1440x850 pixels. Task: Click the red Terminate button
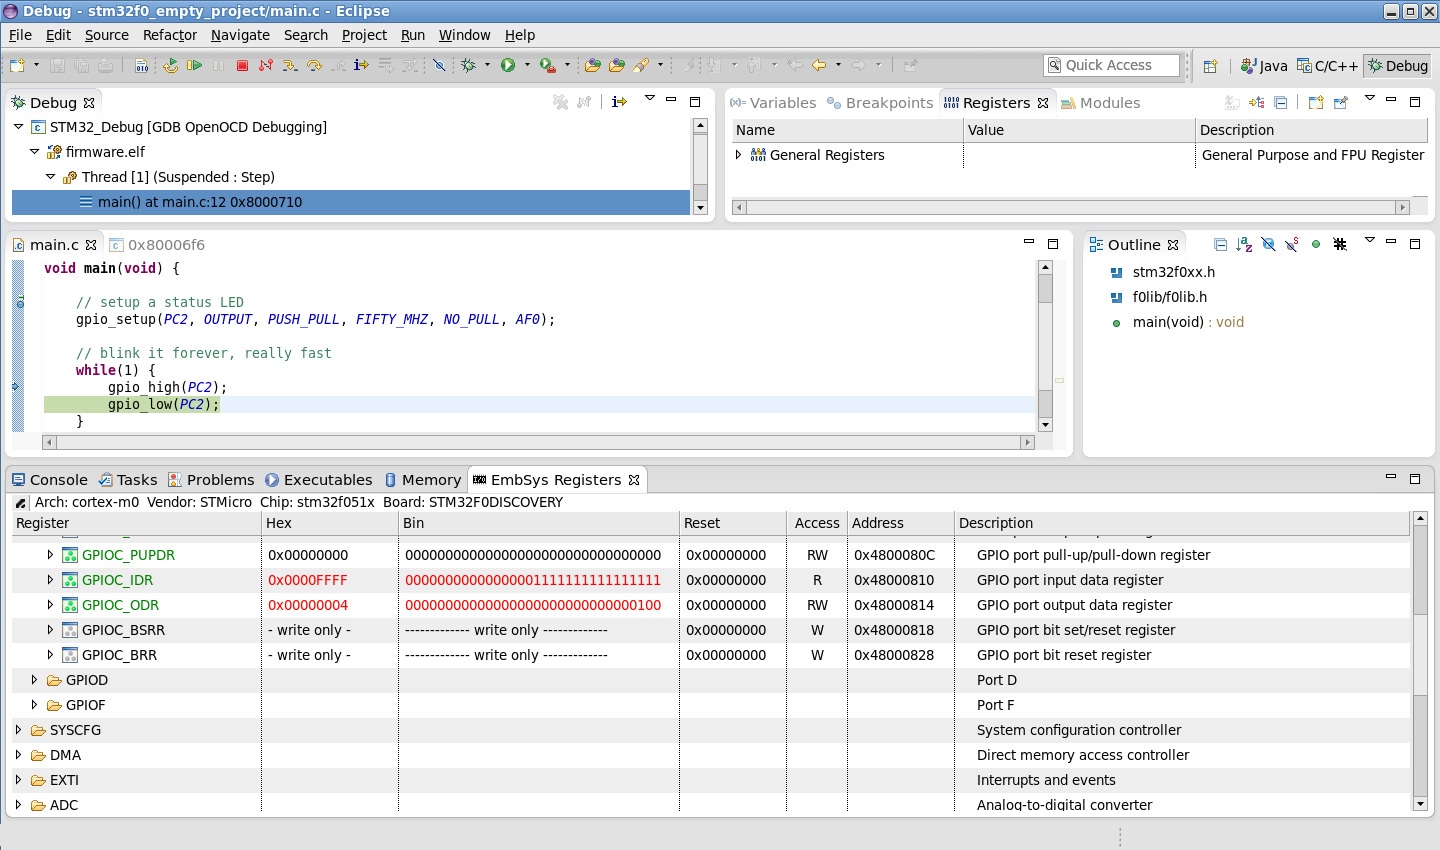[242, 65]
